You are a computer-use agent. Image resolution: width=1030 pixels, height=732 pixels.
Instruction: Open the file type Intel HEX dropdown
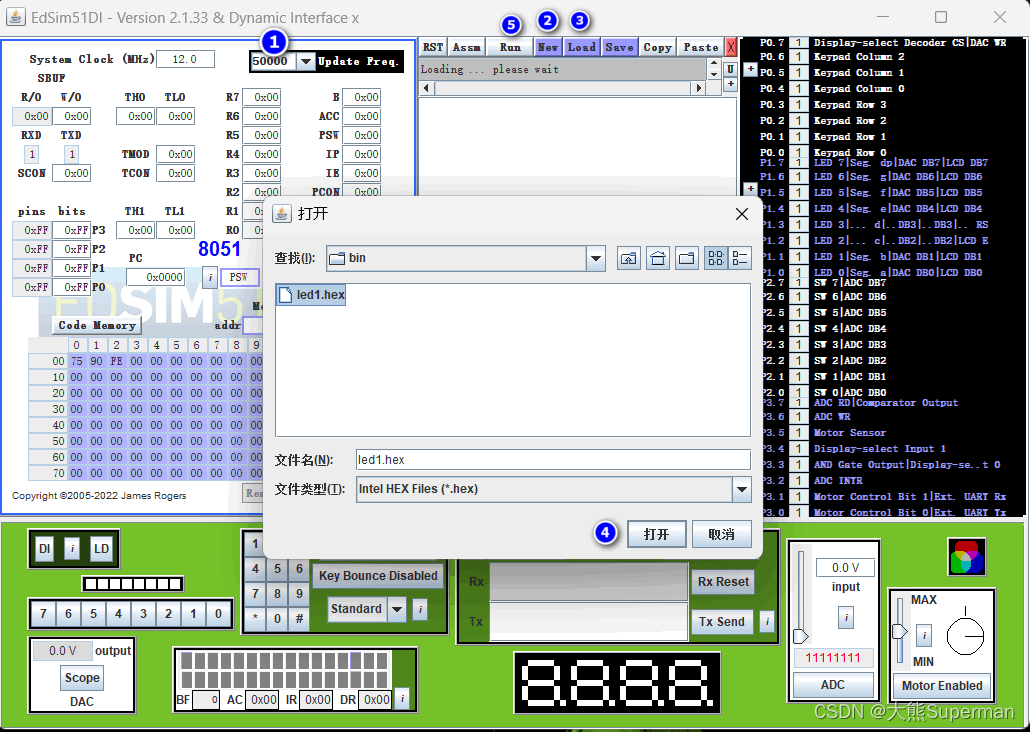(x=742, y=489)
